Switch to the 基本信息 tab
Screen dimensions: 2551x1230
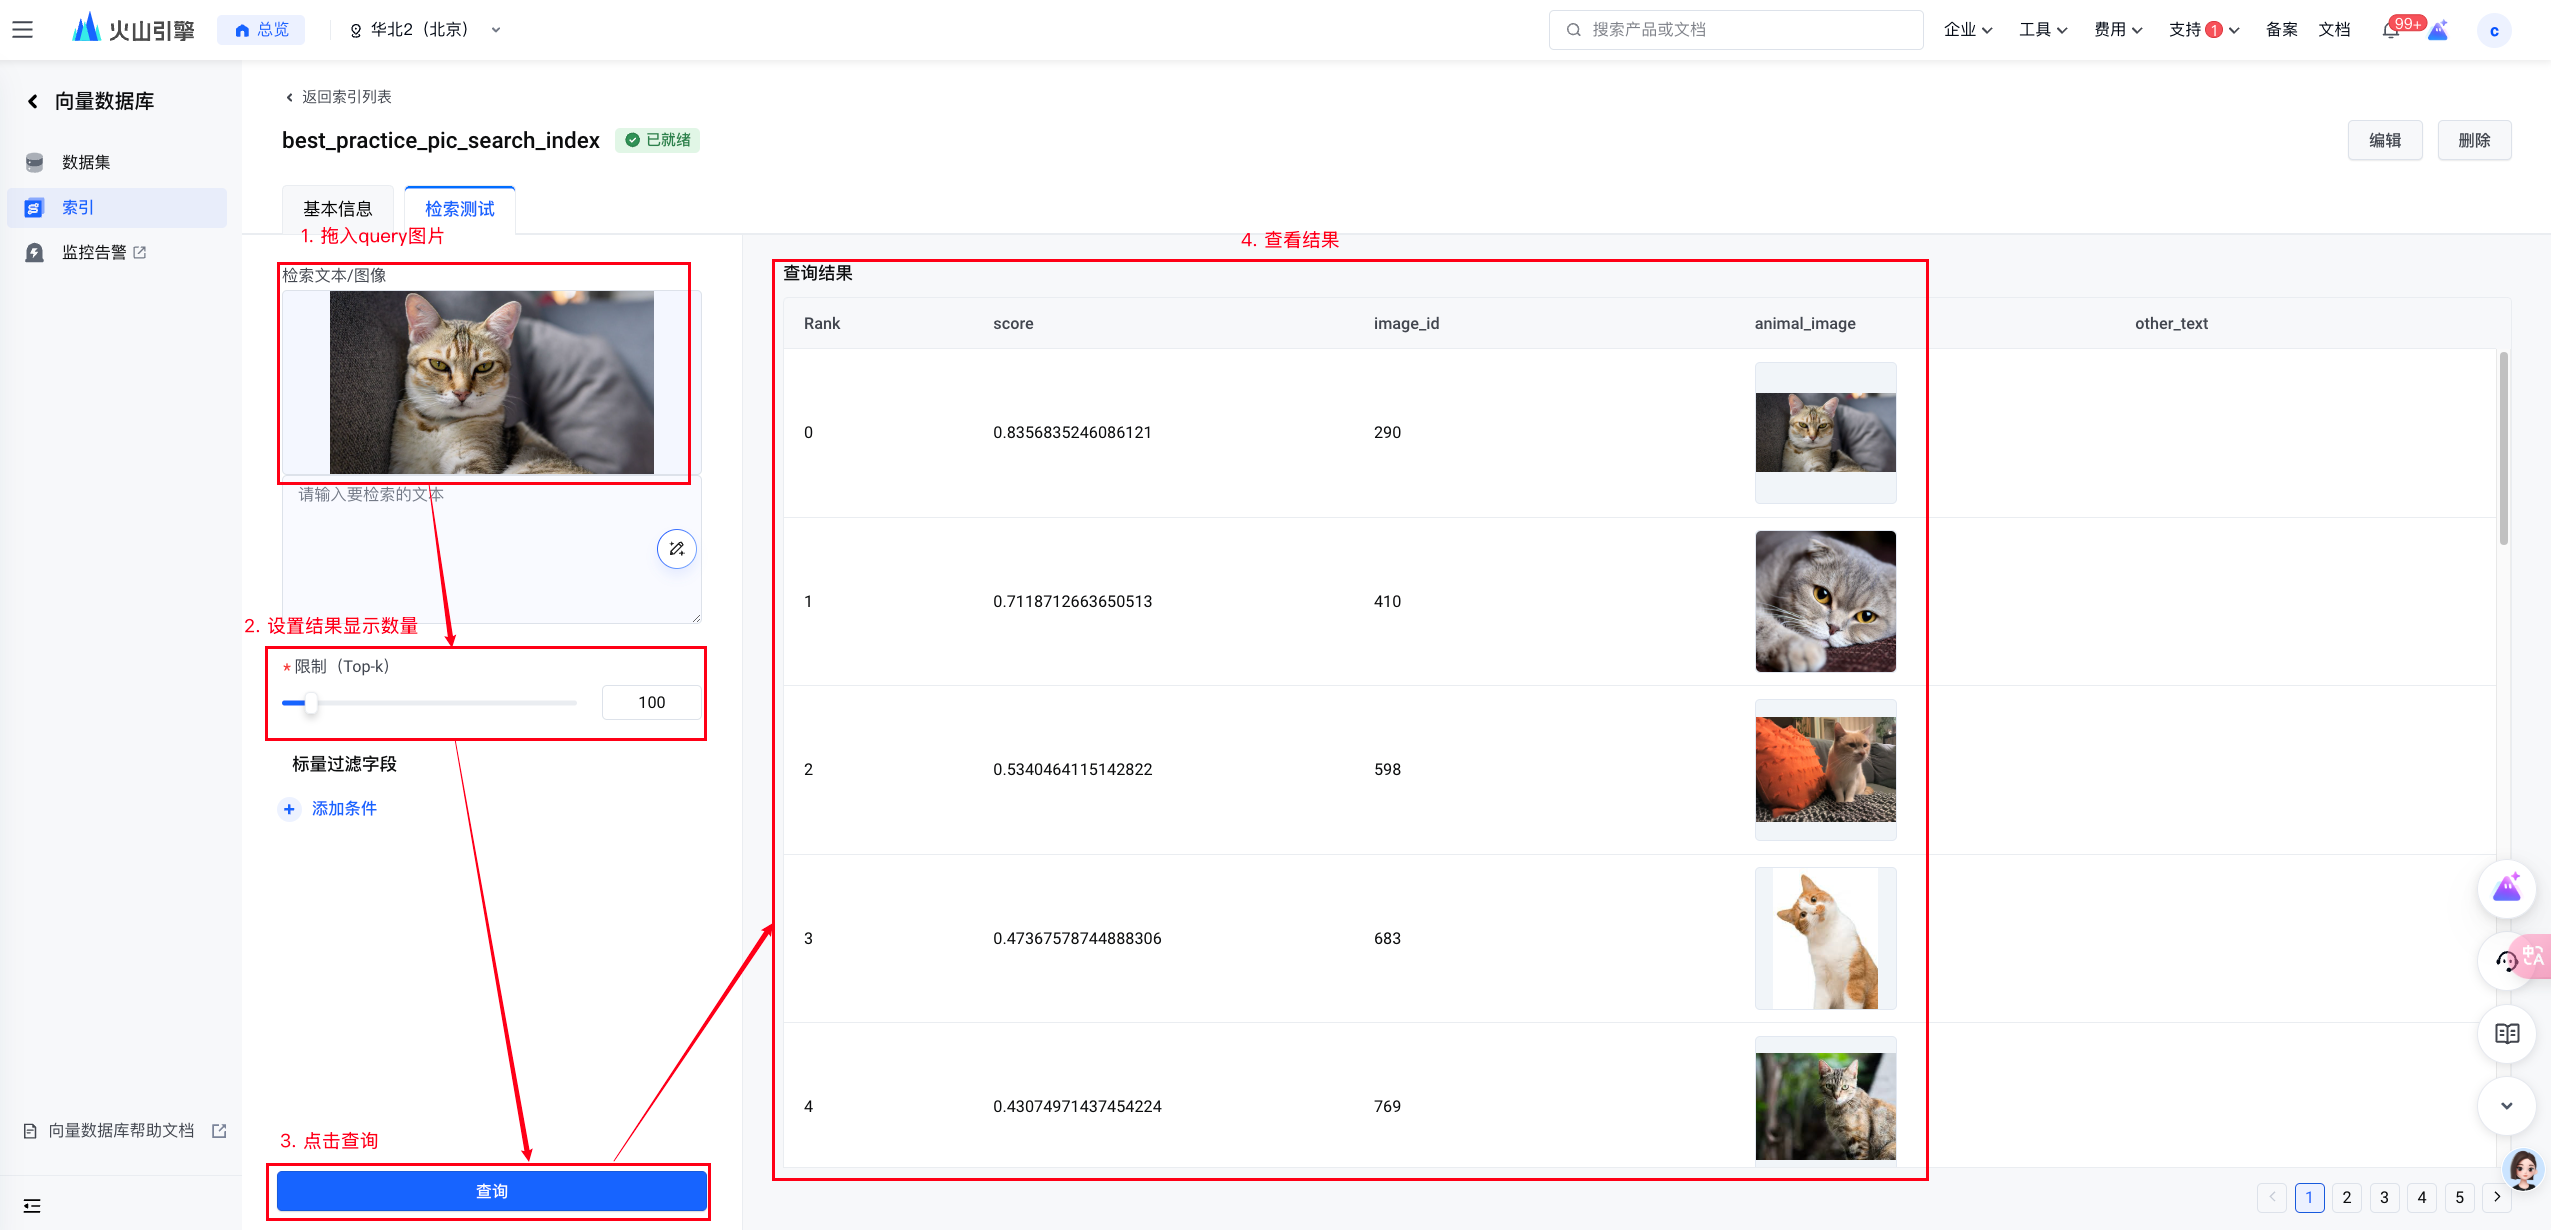[338, 209]
